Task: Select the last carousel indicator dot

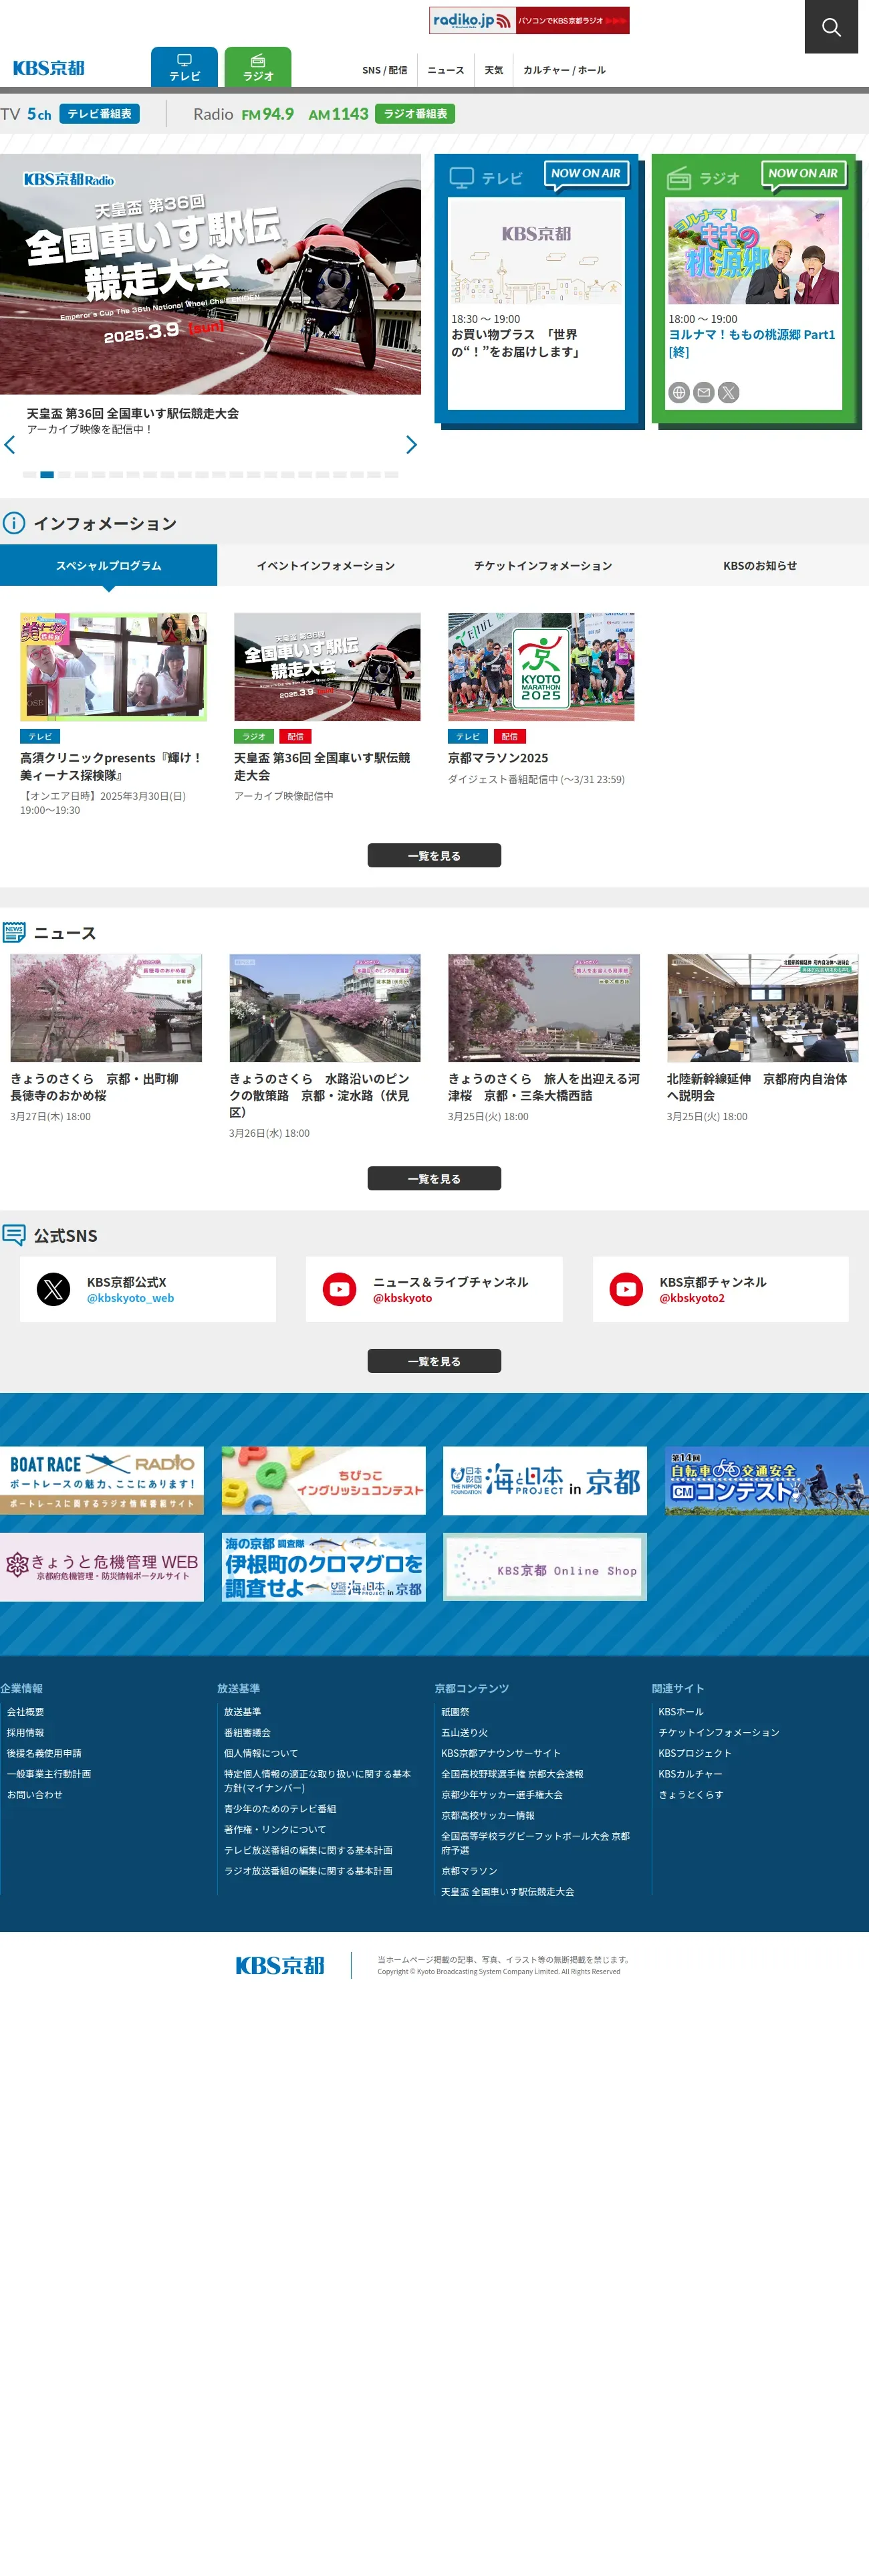Action: (x=391, y=475)
